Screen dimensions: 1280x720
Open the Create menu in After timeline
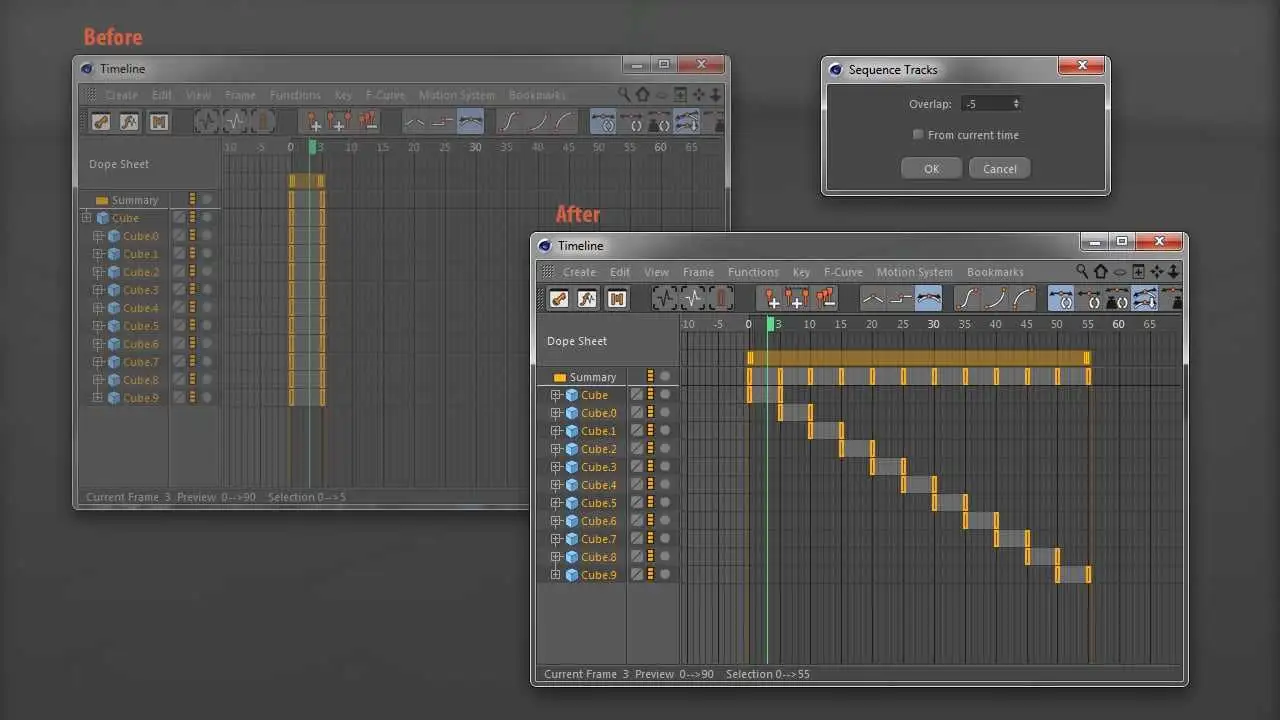point(579,272)
